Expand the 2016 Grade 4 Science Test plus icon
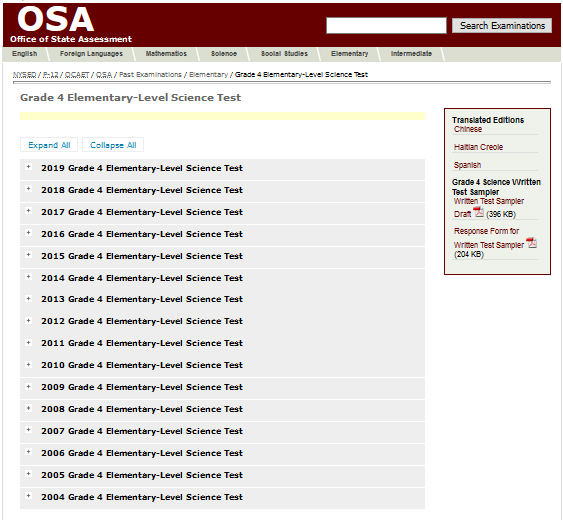The image size is (563, 520). (28, 233)
